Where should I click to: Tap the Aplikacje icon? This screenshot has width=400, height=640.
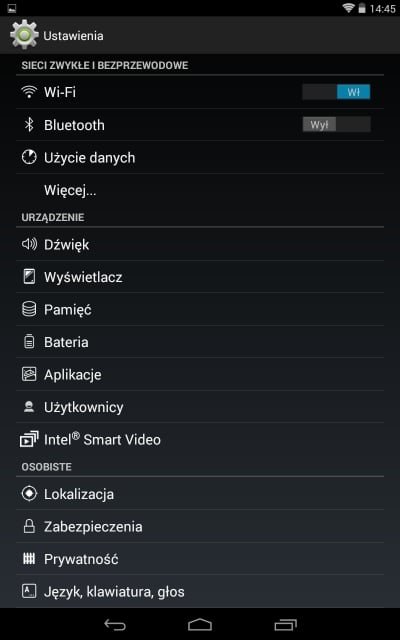click(x=29, y=374)
